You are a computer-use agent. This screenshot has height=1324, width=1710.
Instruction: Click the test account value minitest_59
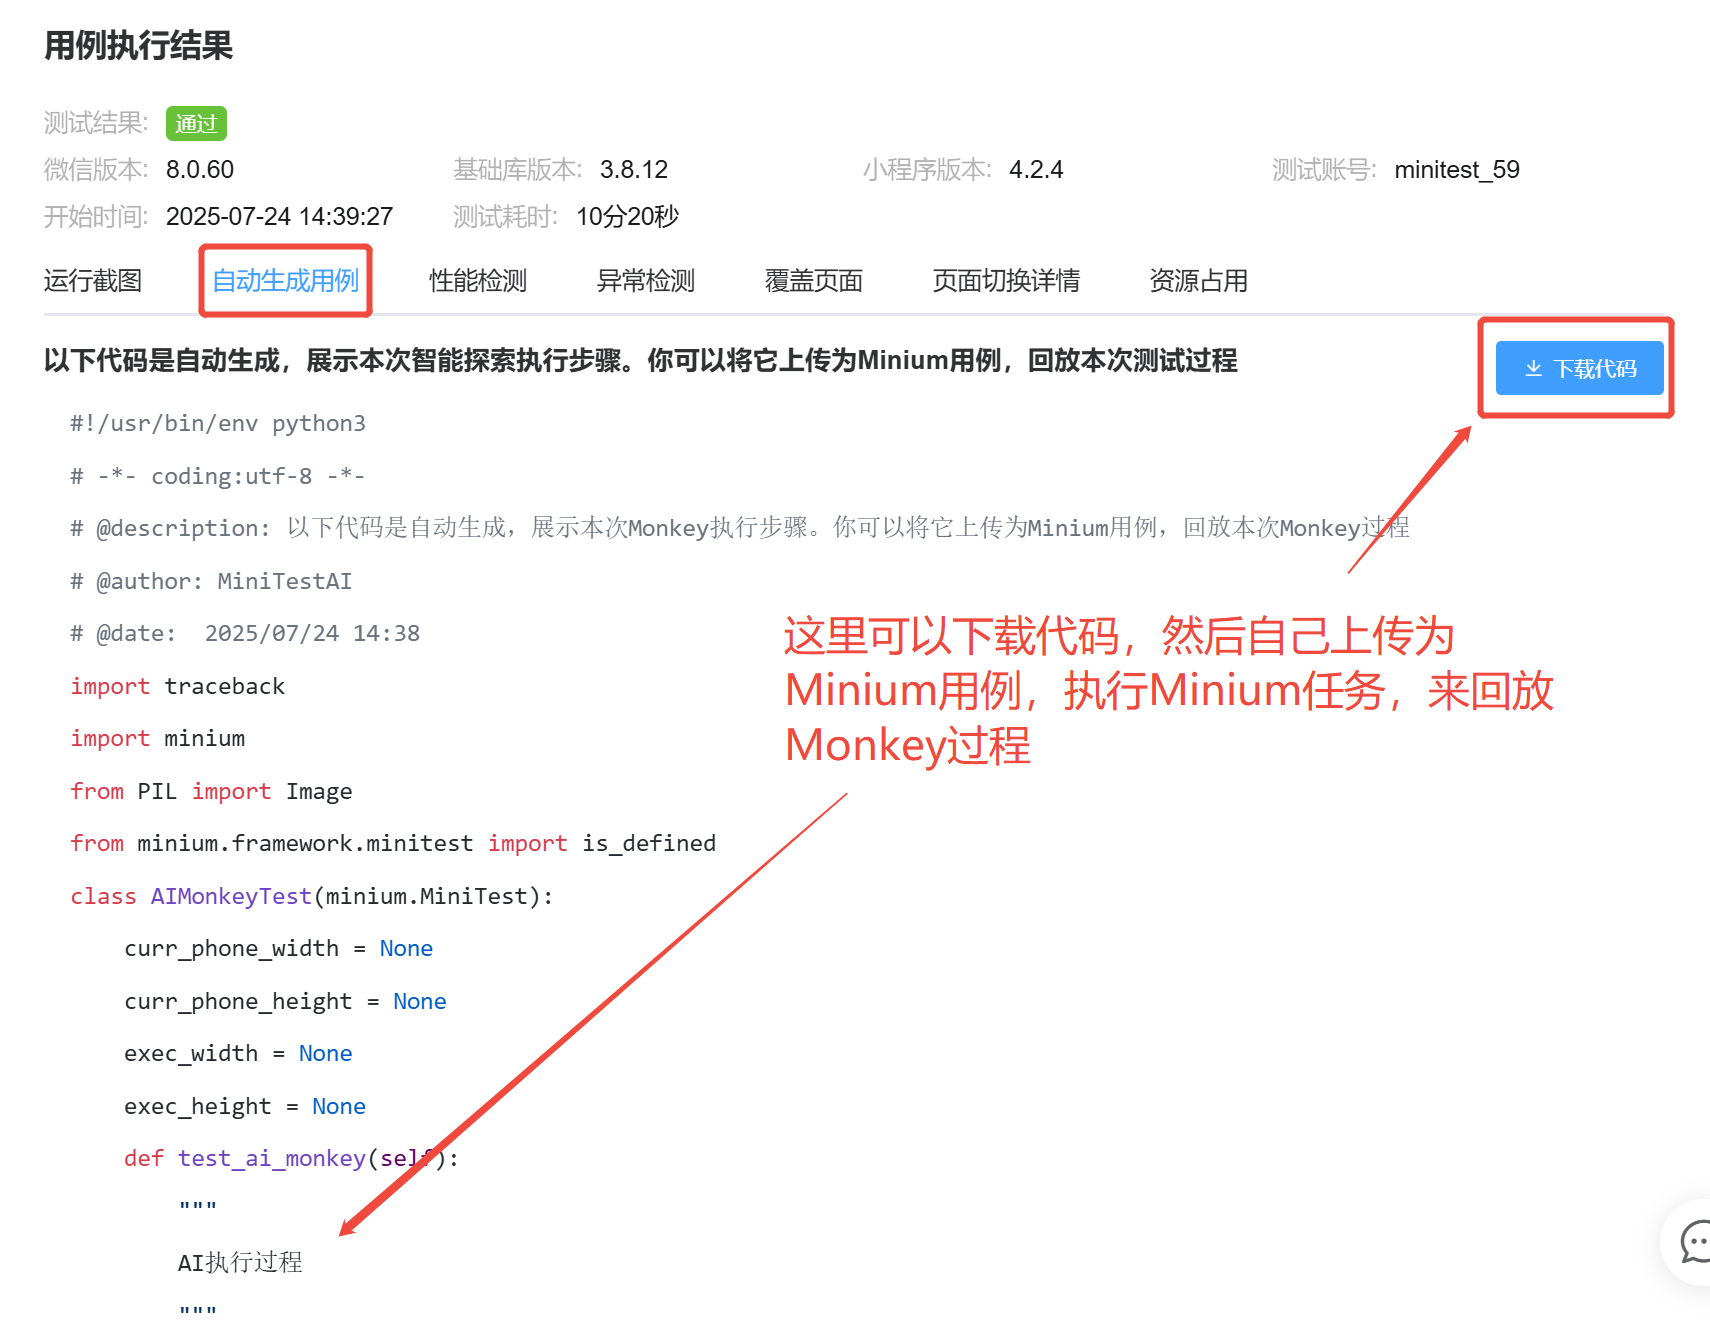(1457, 170)
